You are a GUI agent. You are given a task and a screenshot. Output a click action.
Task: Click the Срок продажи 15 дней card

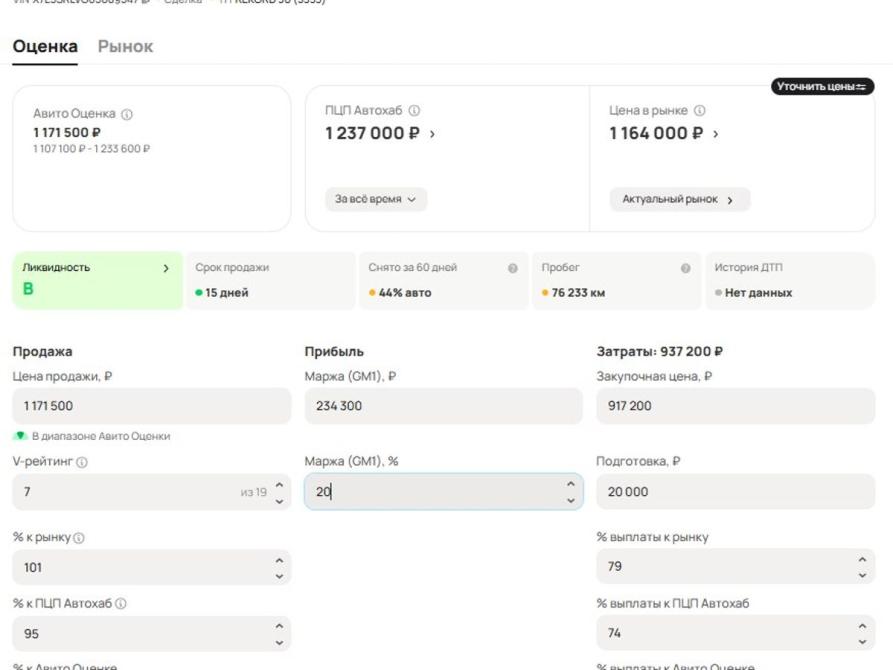click(x=271, y=280)
